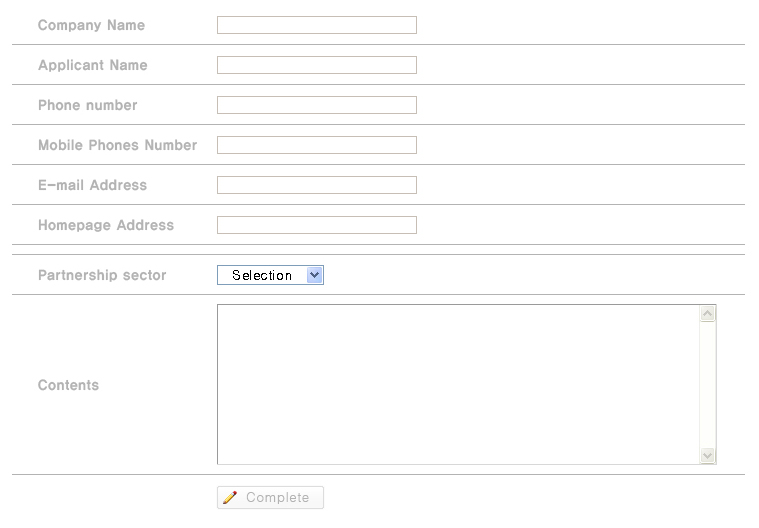Click the Company Name label
Viewport: 759px width, 528px height.
click(x=91, y=25)
